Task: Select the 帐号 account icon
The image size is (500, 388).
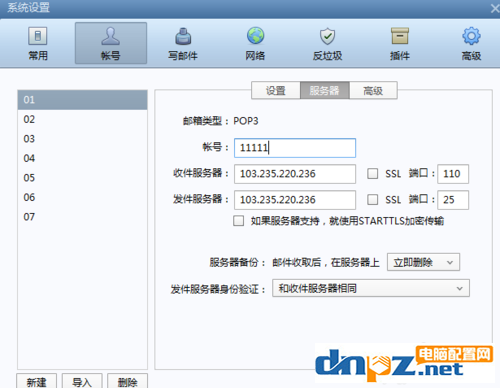Action: coord(111,43)
